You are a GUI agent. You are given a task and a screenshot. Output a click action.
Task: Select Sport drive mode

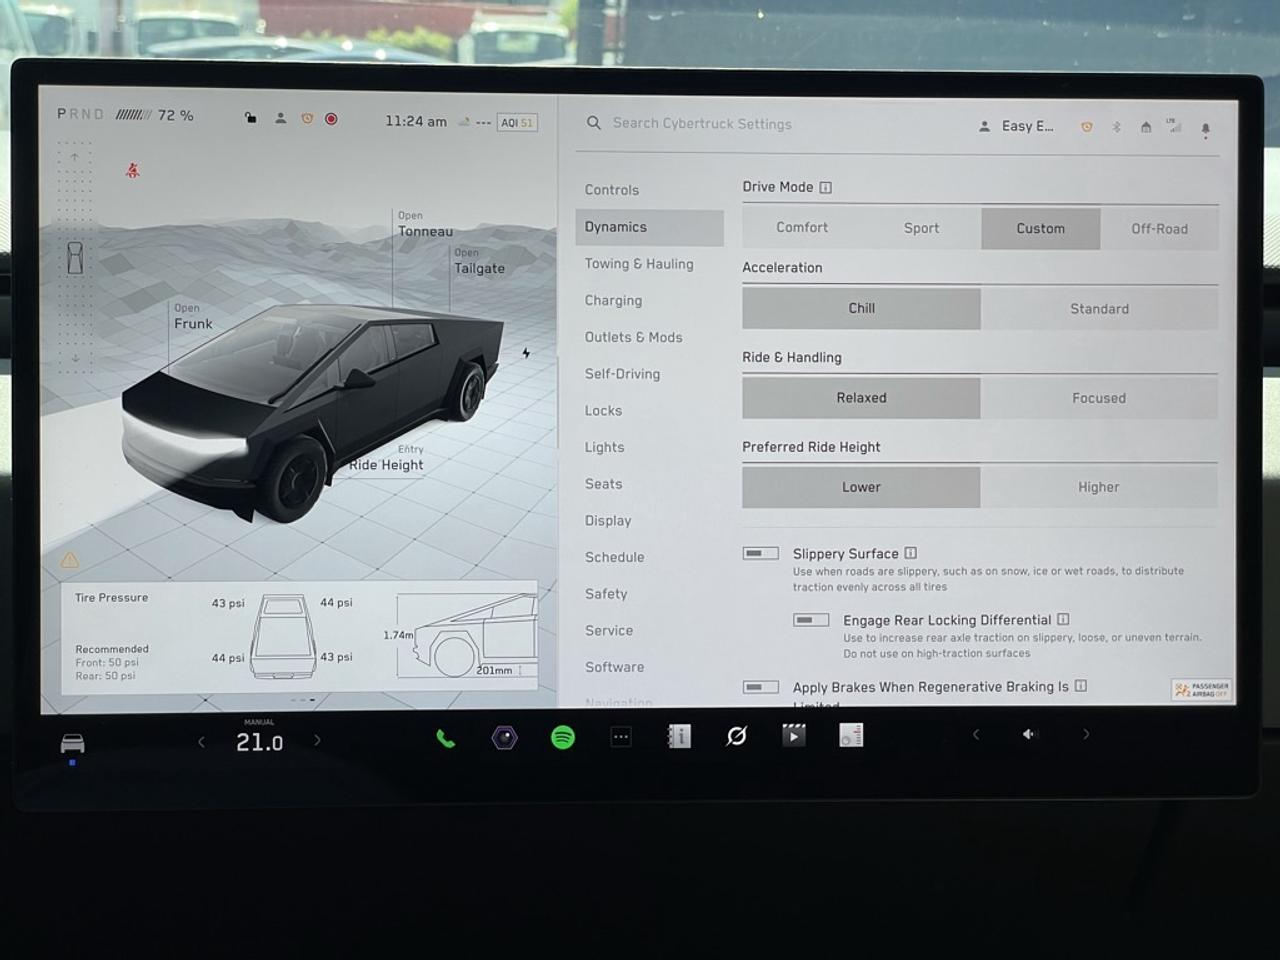click(921, 228)
